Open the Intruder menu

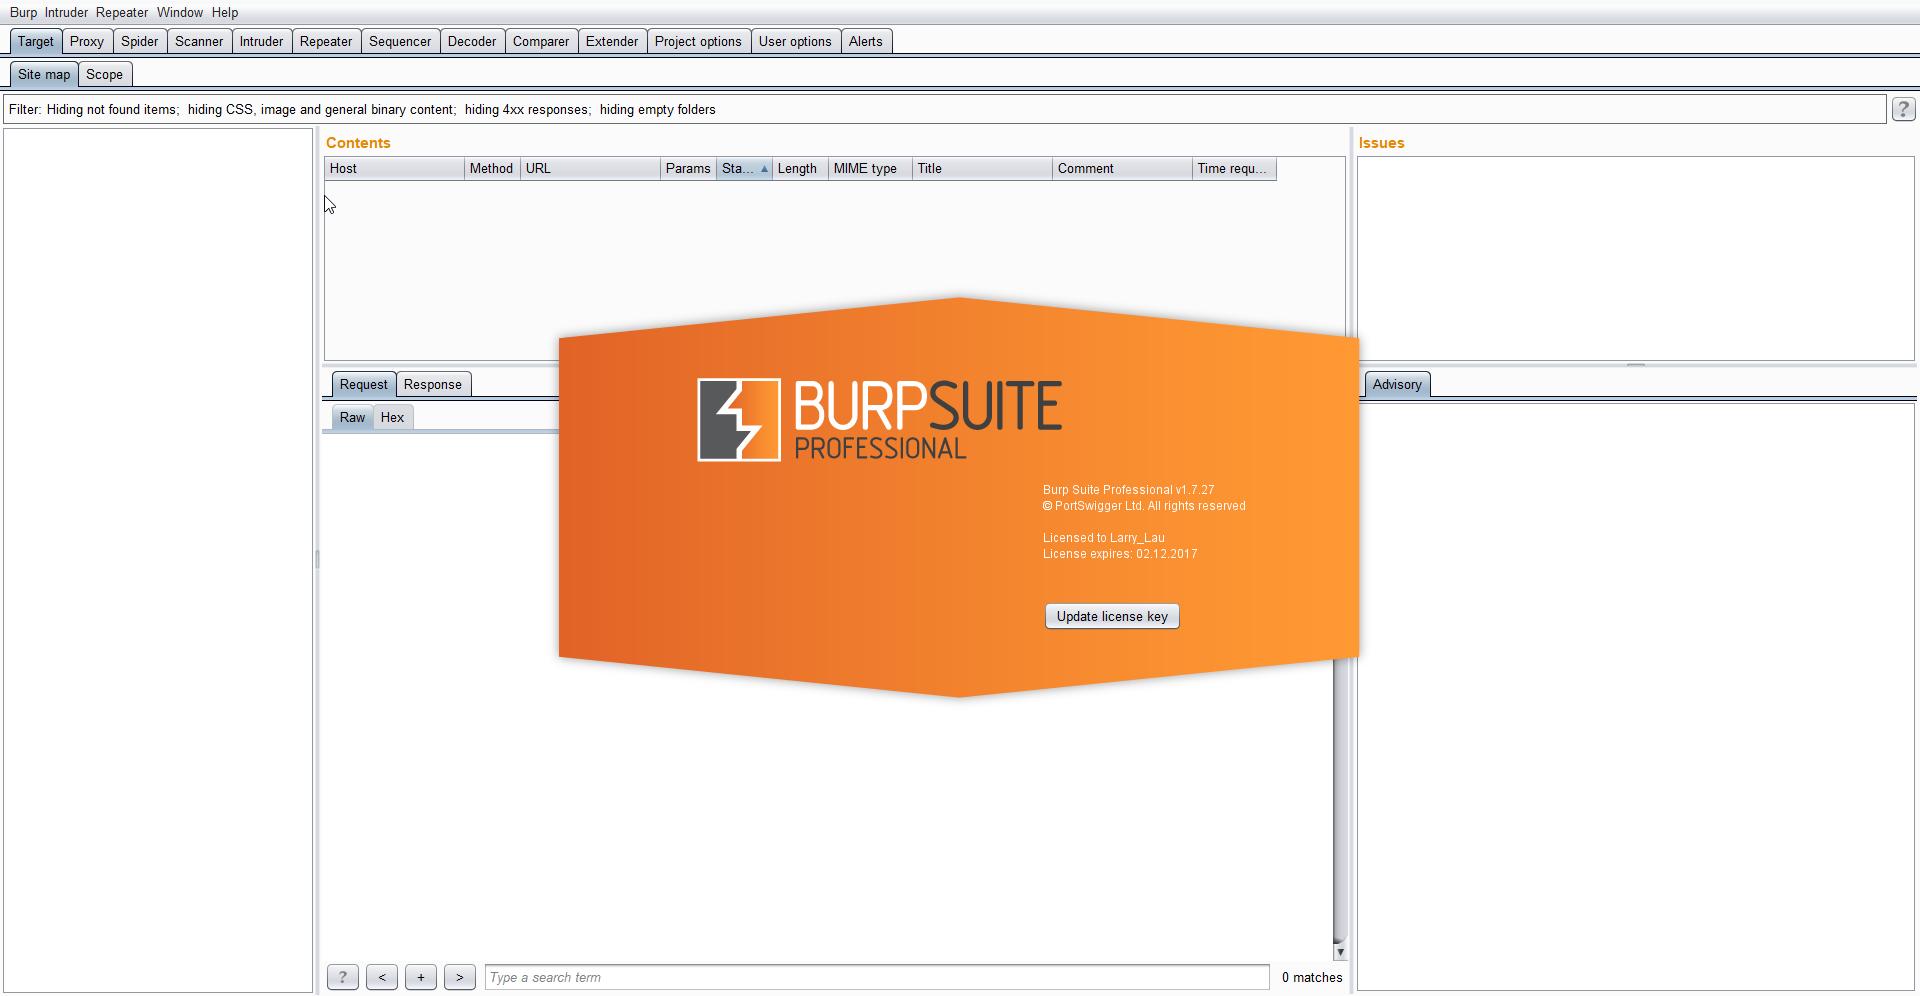point(66,13)
